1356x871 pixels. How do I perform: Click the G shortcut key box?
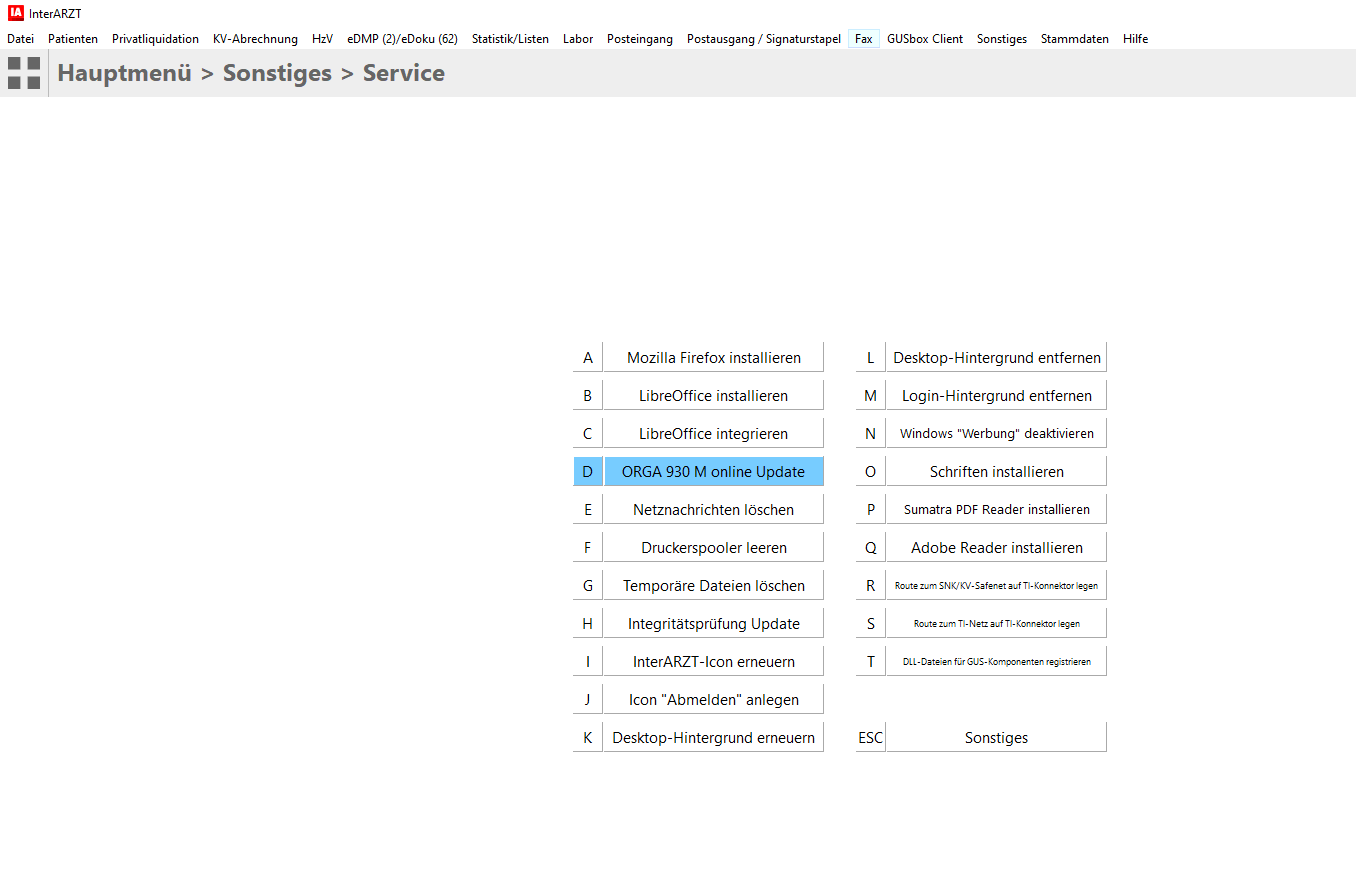[588, 585]
